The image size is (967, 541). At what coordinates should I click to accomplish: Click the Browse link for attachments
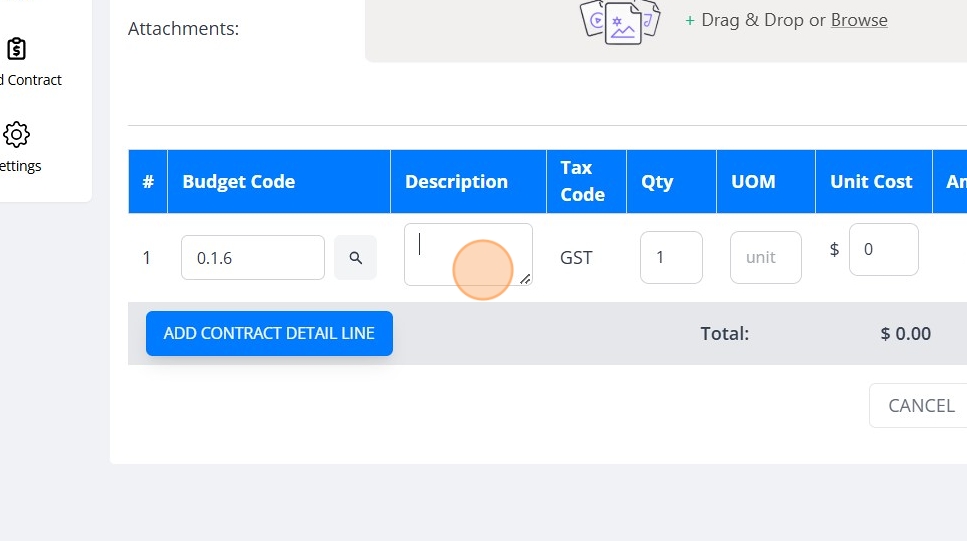pos(859,20)
